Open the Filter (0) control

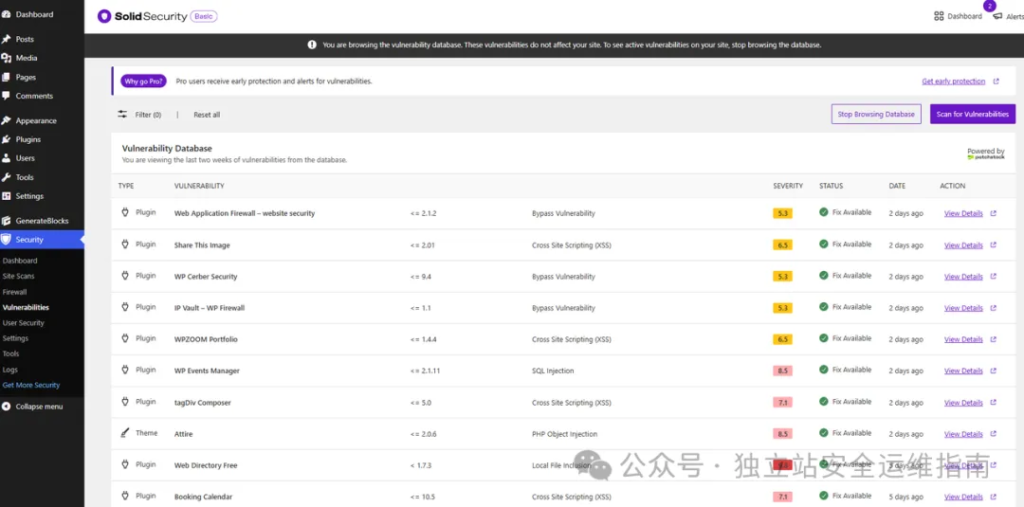coord(139,114)
